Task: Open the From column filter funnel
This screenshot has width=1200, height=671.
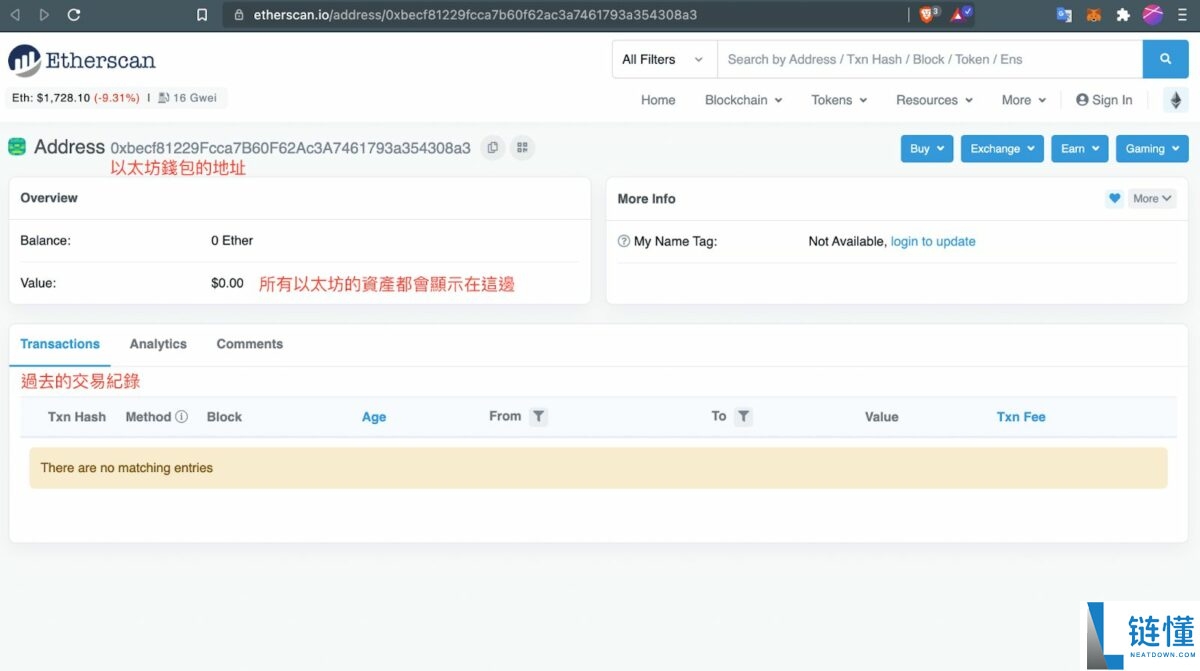Action: coord(539,416)
